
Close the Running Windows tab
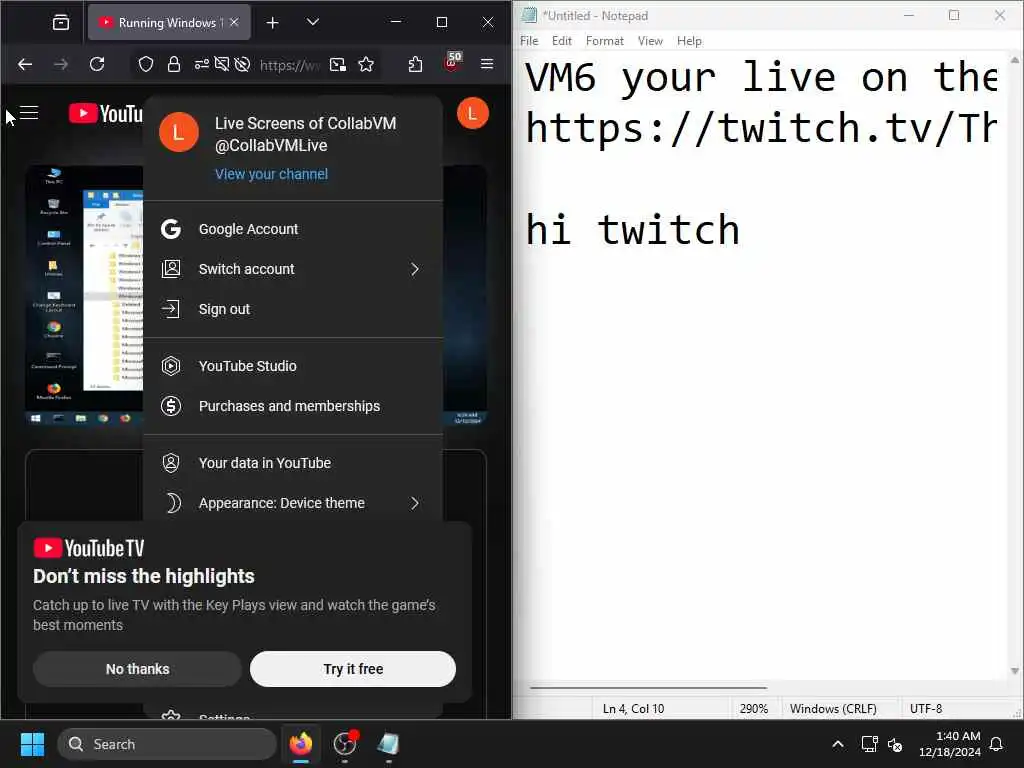[234, 22]
